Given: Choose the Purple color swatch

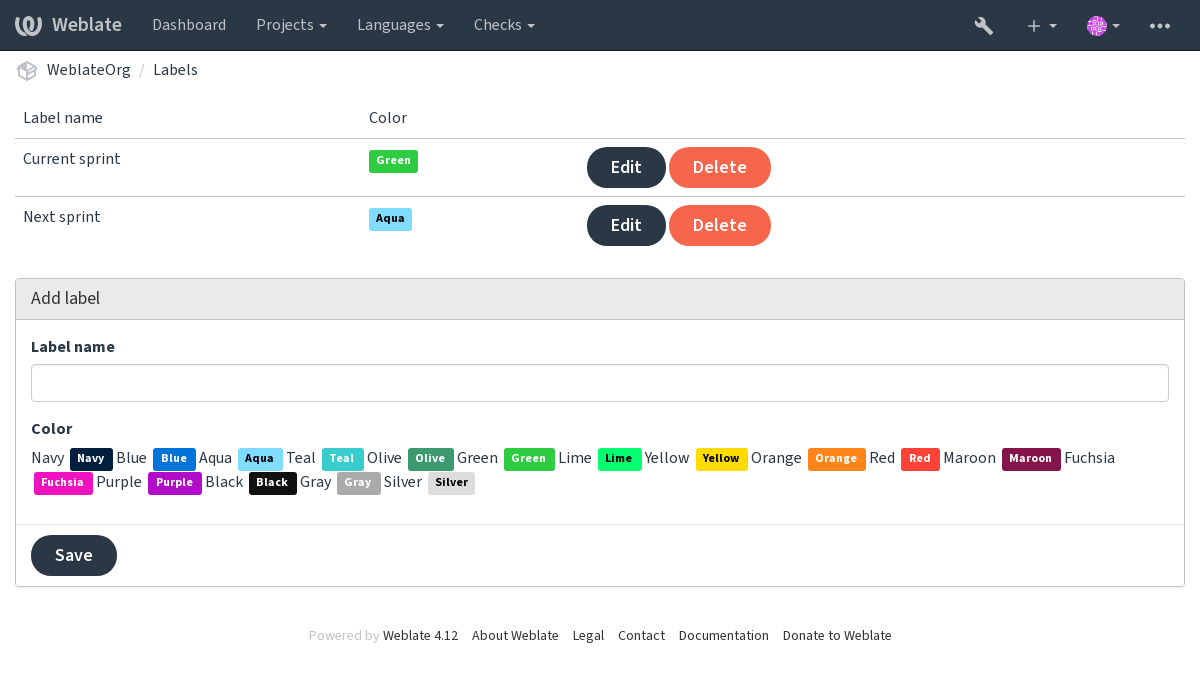Looking at the screenshot, I should (x=175, y=483).
